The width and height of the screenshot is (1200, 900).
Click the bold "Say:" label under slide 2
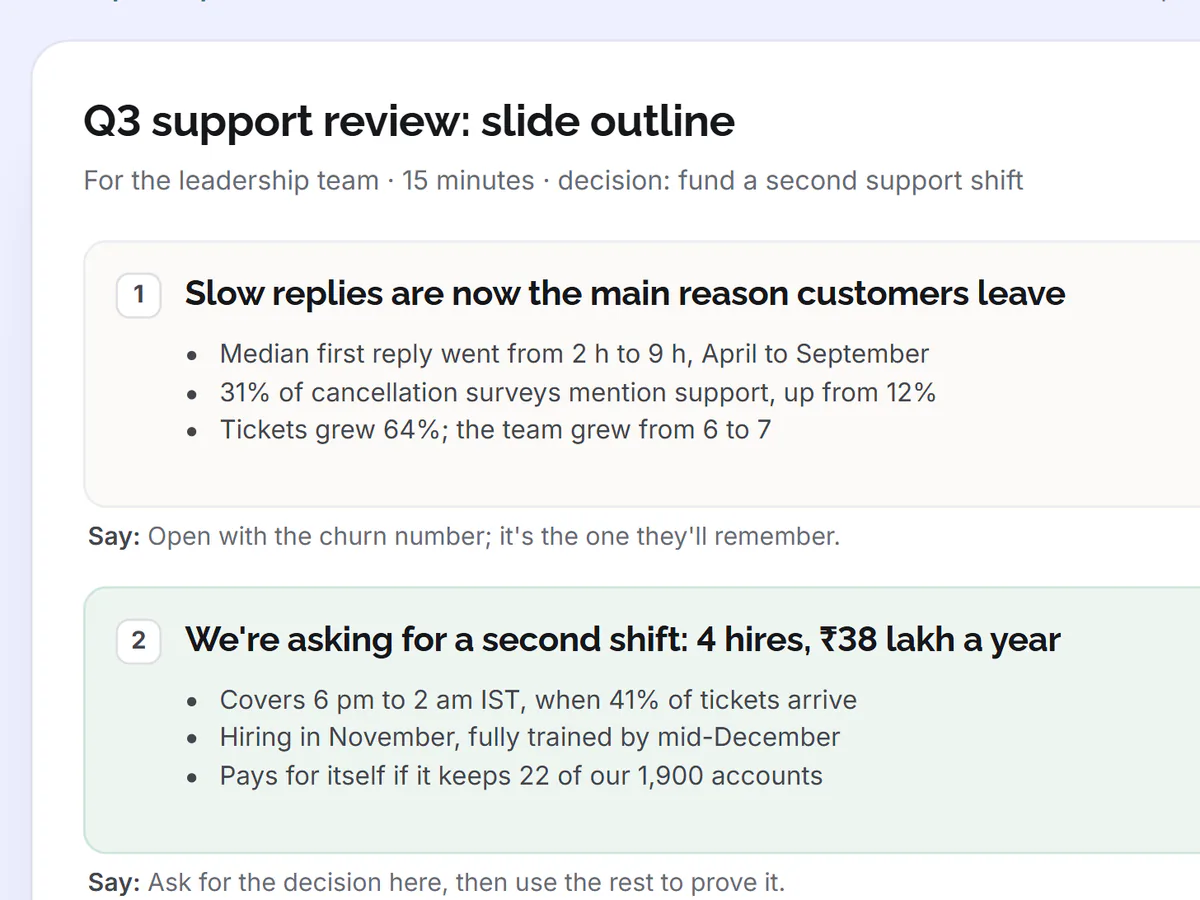coord(114,883)
